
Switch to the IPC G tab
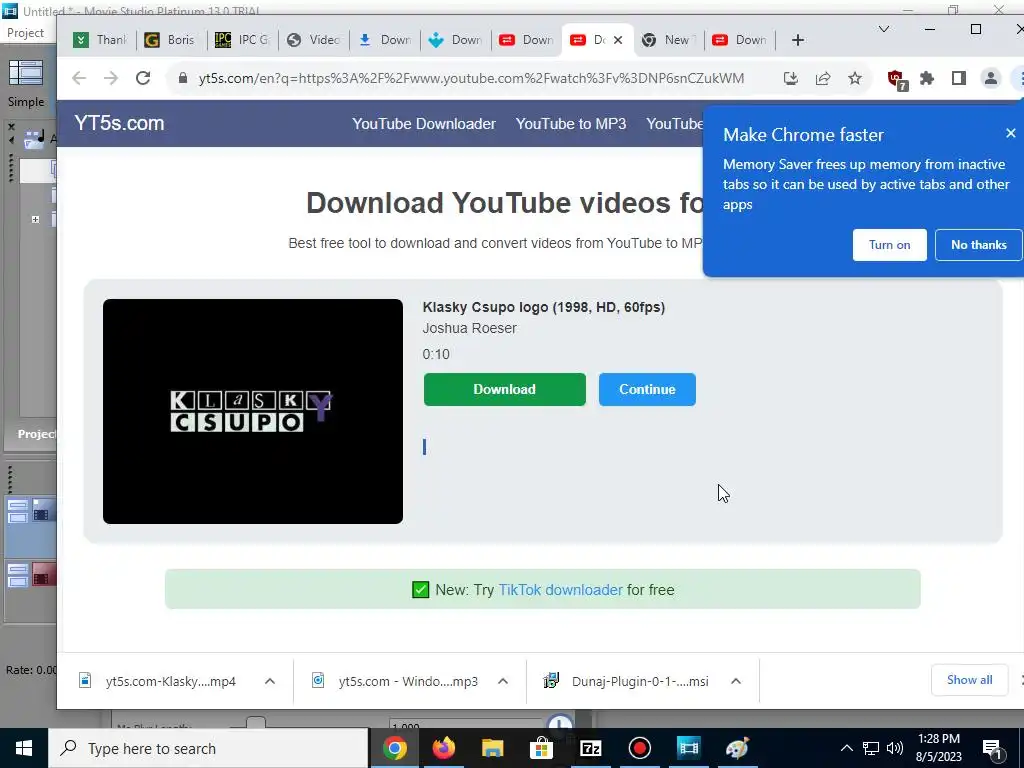point(242,40)
